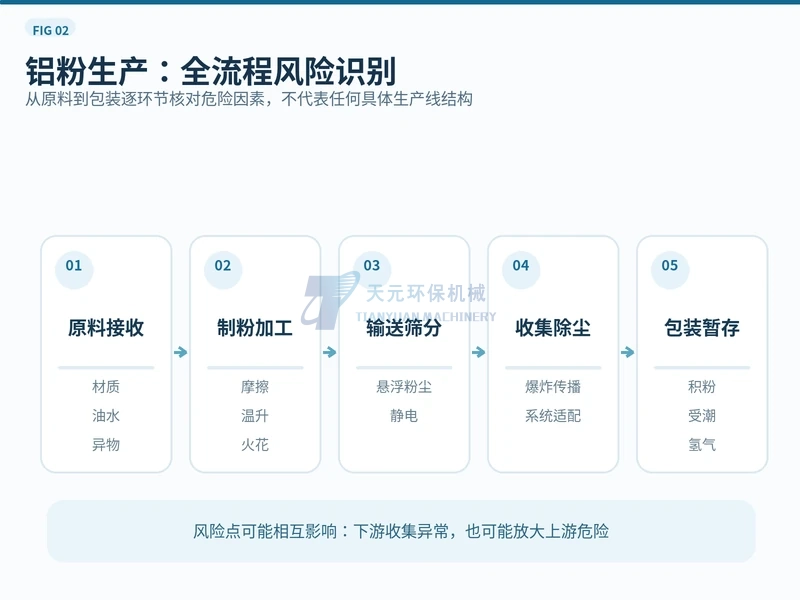Click 异物 risk item
800x600 pixels.
coord(106,445)
